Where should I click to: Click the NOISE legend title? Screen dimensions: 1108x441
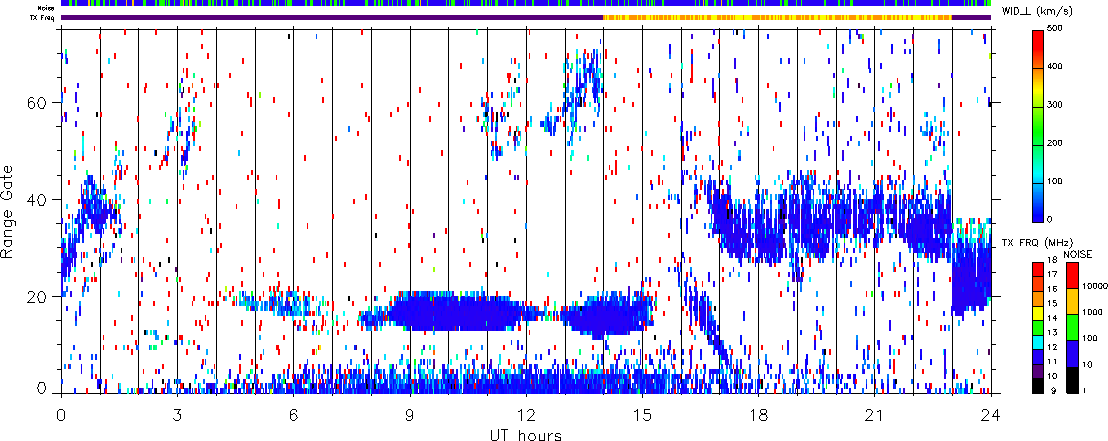[1076, 253]
